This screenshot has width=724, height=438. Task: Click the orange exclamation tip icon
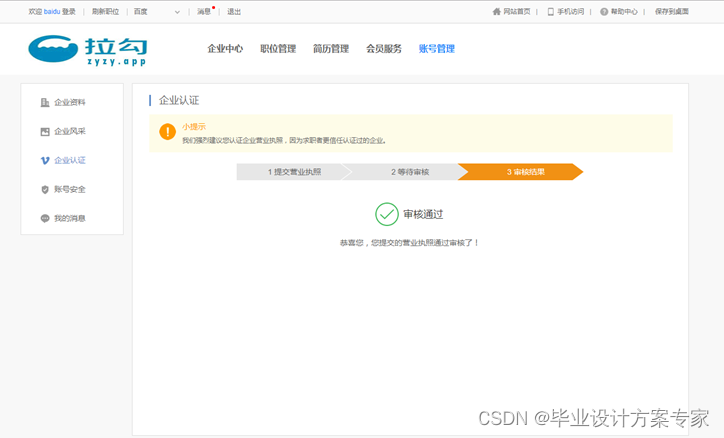pos(167,132)
